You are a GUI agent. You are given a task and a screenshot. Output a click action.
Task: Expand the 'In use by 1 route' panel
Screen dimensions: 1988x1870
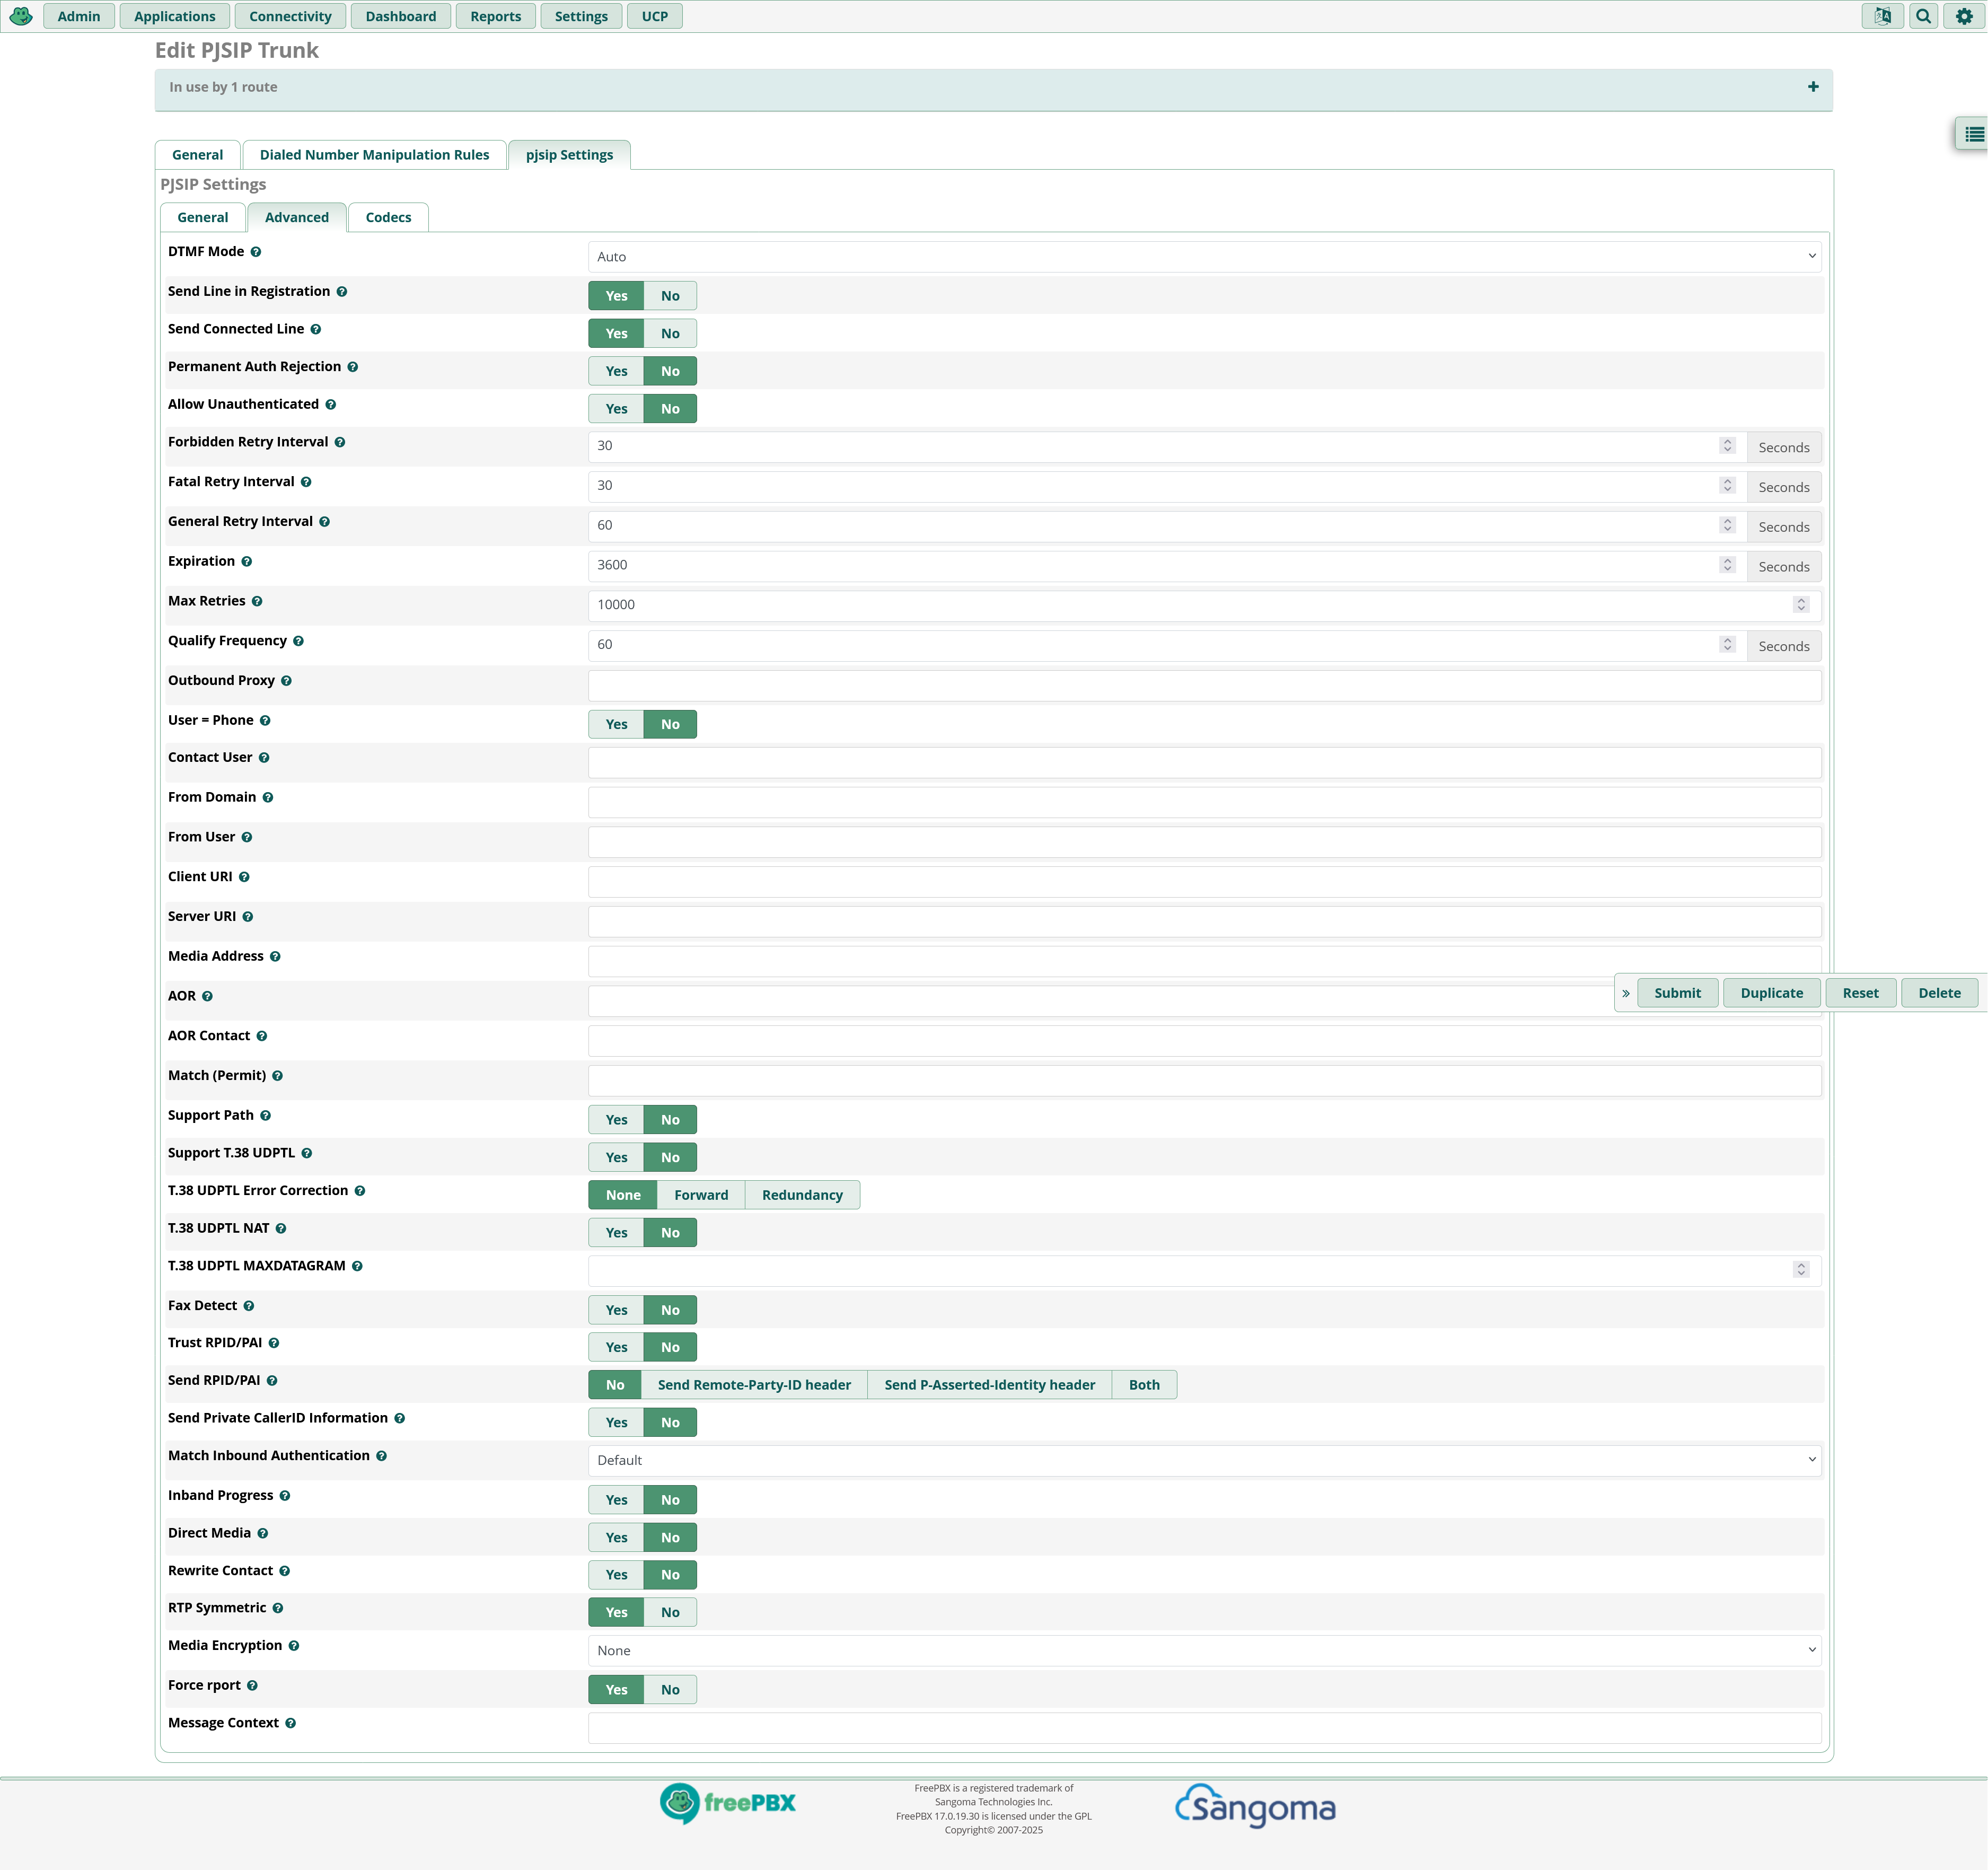point(1813,87)
